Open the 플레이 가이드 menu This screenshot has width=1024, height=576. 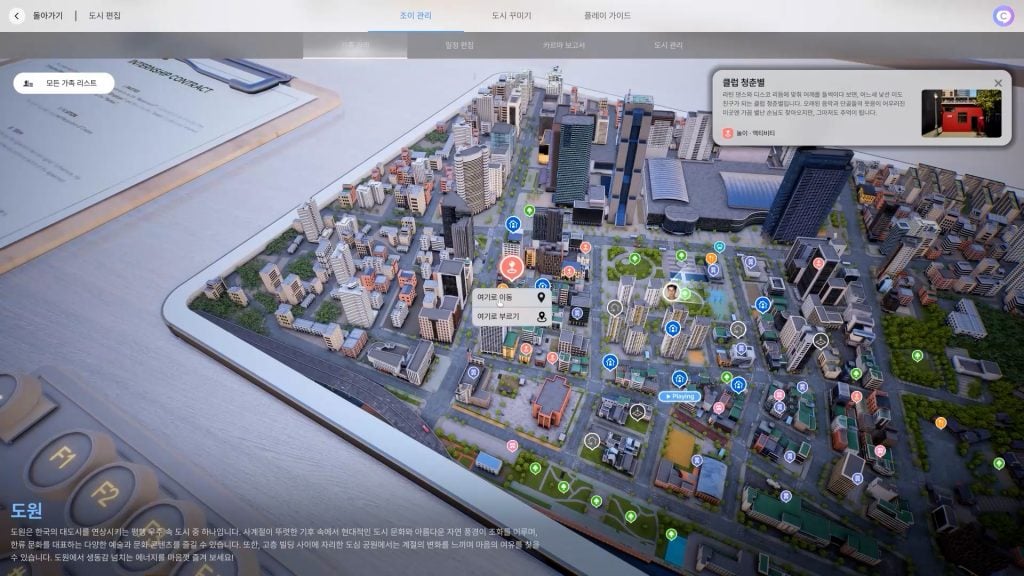click(603, 15)
